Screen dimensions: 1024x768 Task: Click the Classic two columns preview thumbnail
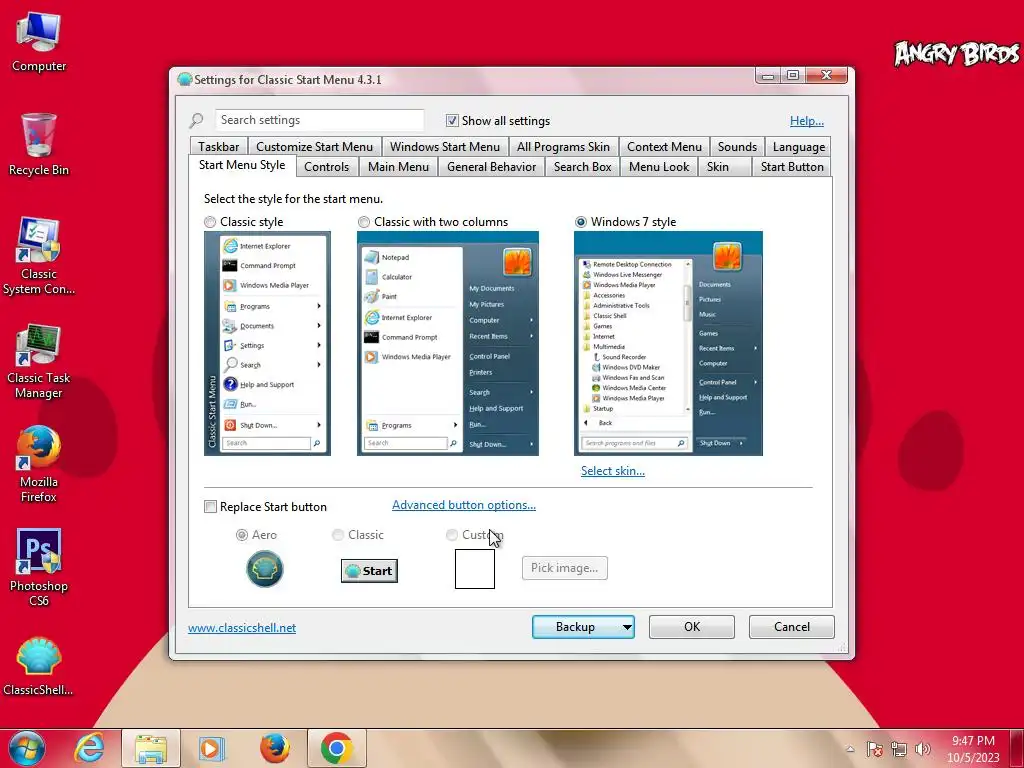448,344
